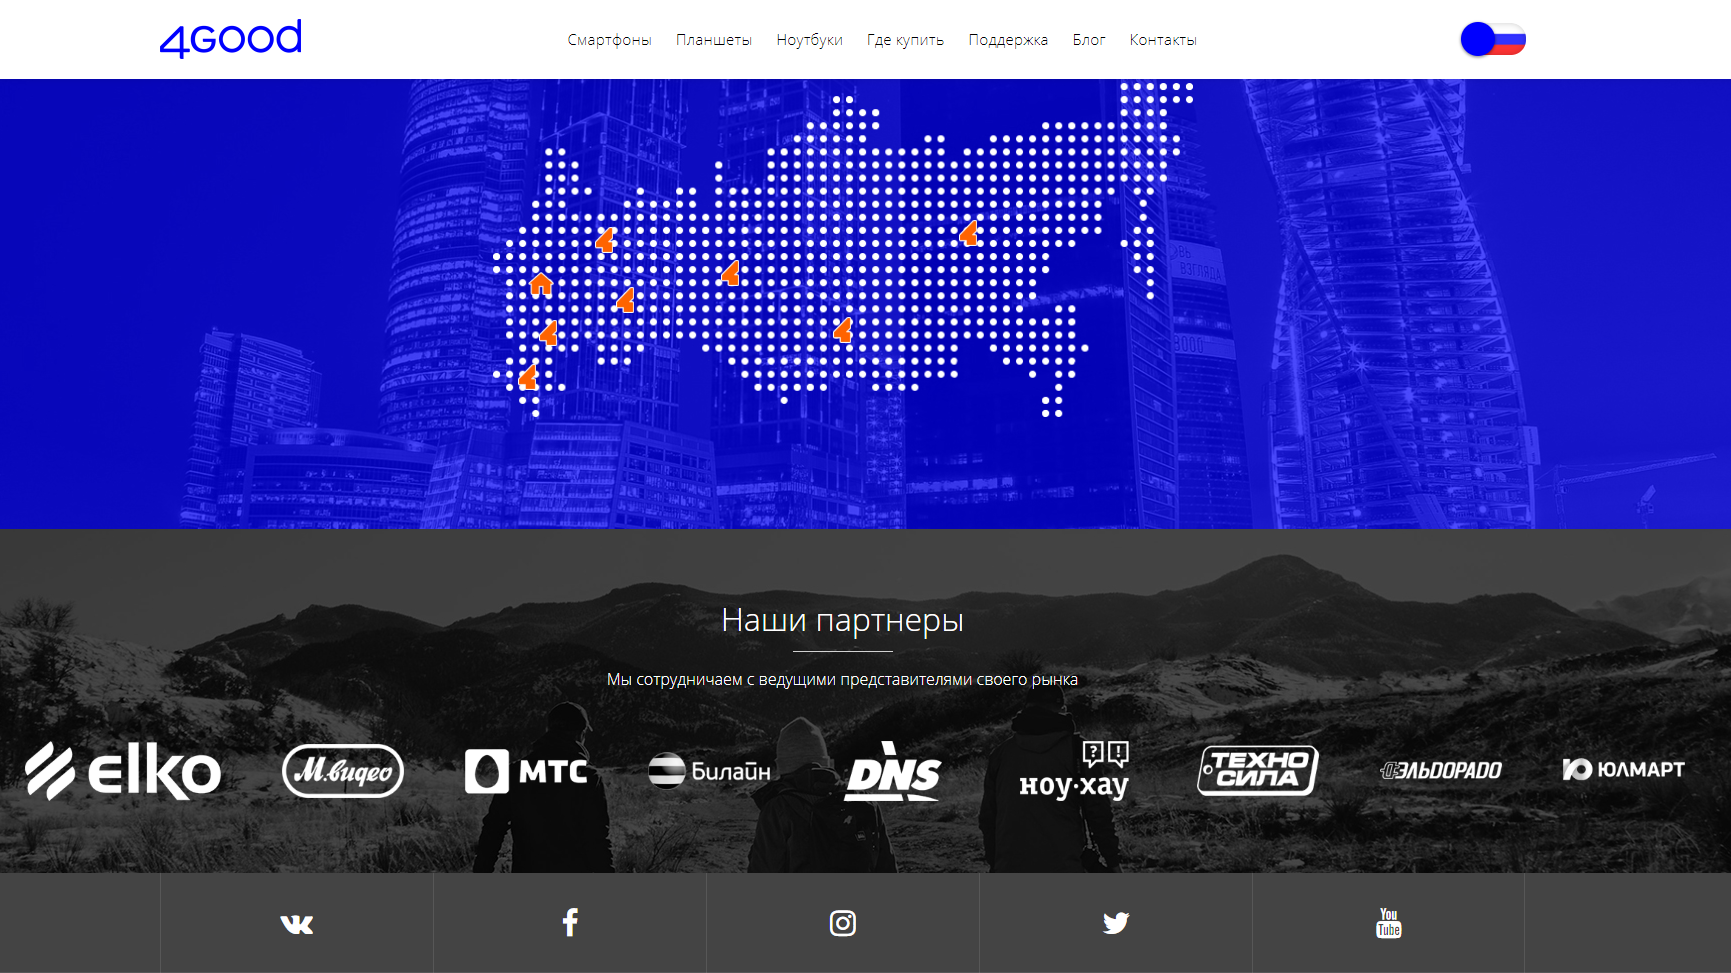Click the Наши партнеры heading
This screenshot has width=1731, height=973.
pyautogui.click(x=843, y=620)
